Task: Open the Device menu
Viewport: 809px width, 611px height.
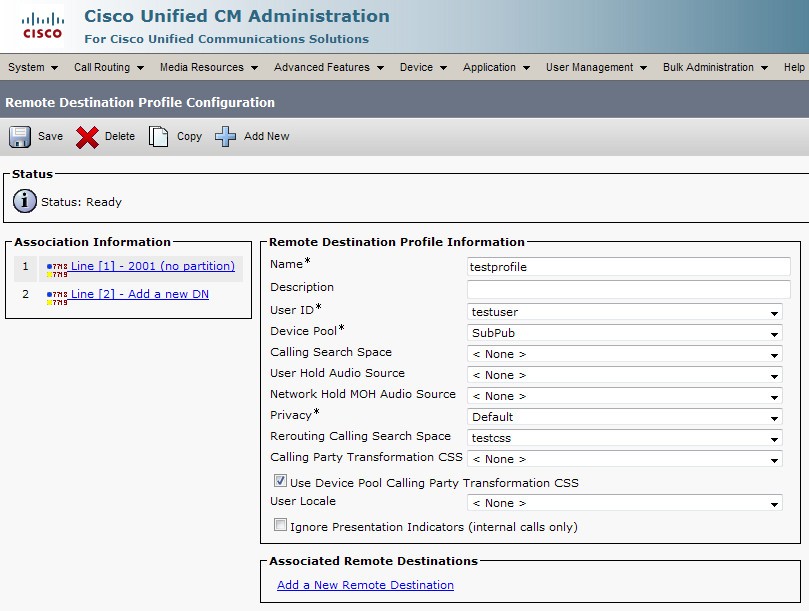Action: click(423, 67)
